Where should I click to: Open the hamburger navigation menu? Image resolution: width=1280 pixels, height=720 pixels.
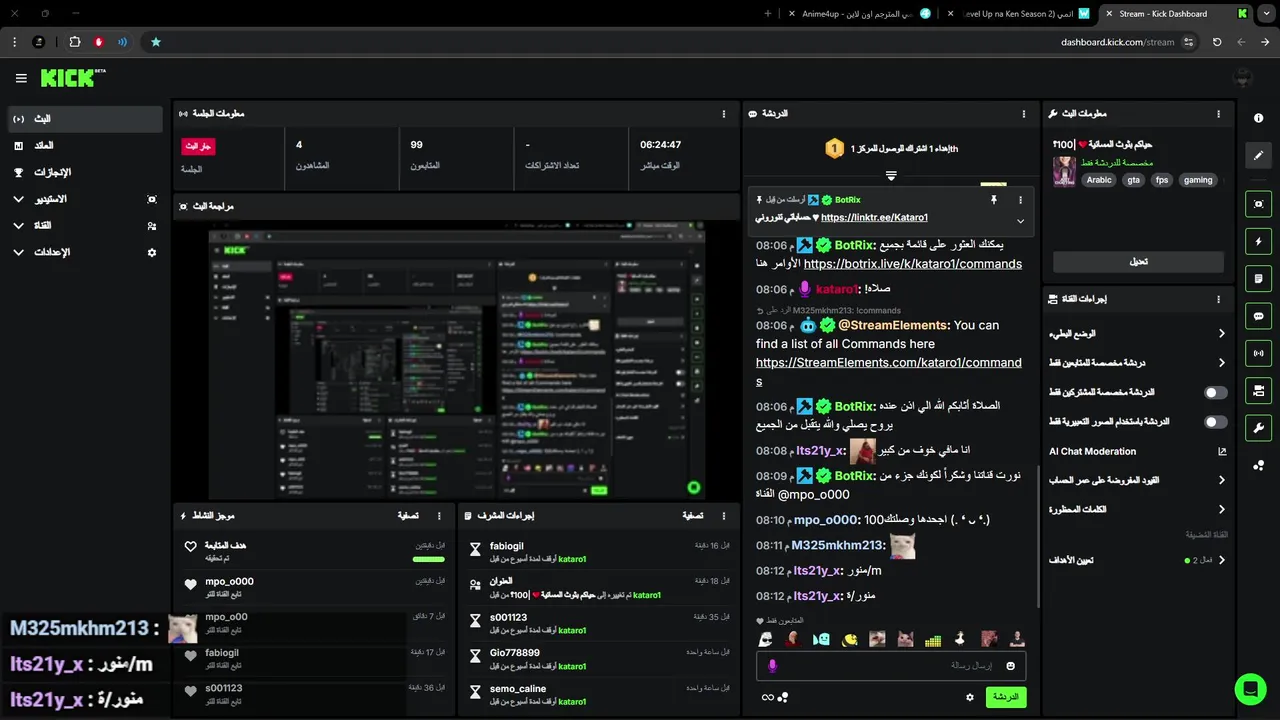point(21,78)
